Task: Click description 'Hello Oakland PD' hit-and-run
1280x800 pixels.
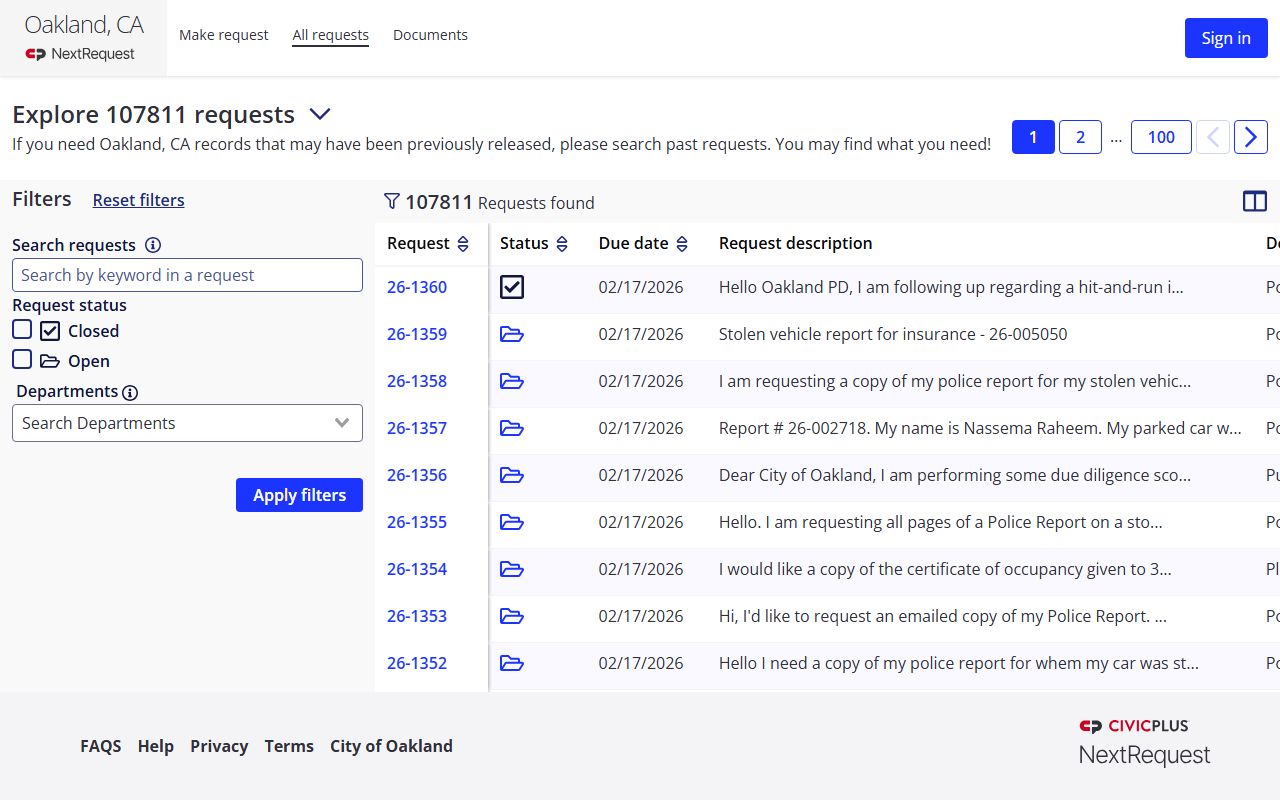Action: (x=951, y=287)
